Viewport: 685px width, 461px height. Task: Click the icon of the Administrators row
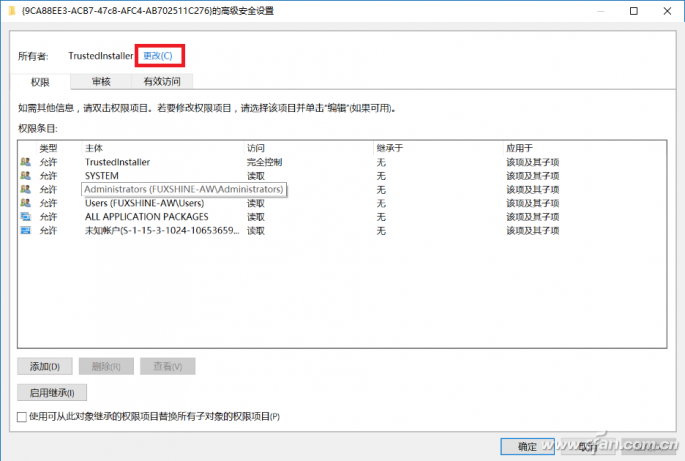[x=24, y=189]
